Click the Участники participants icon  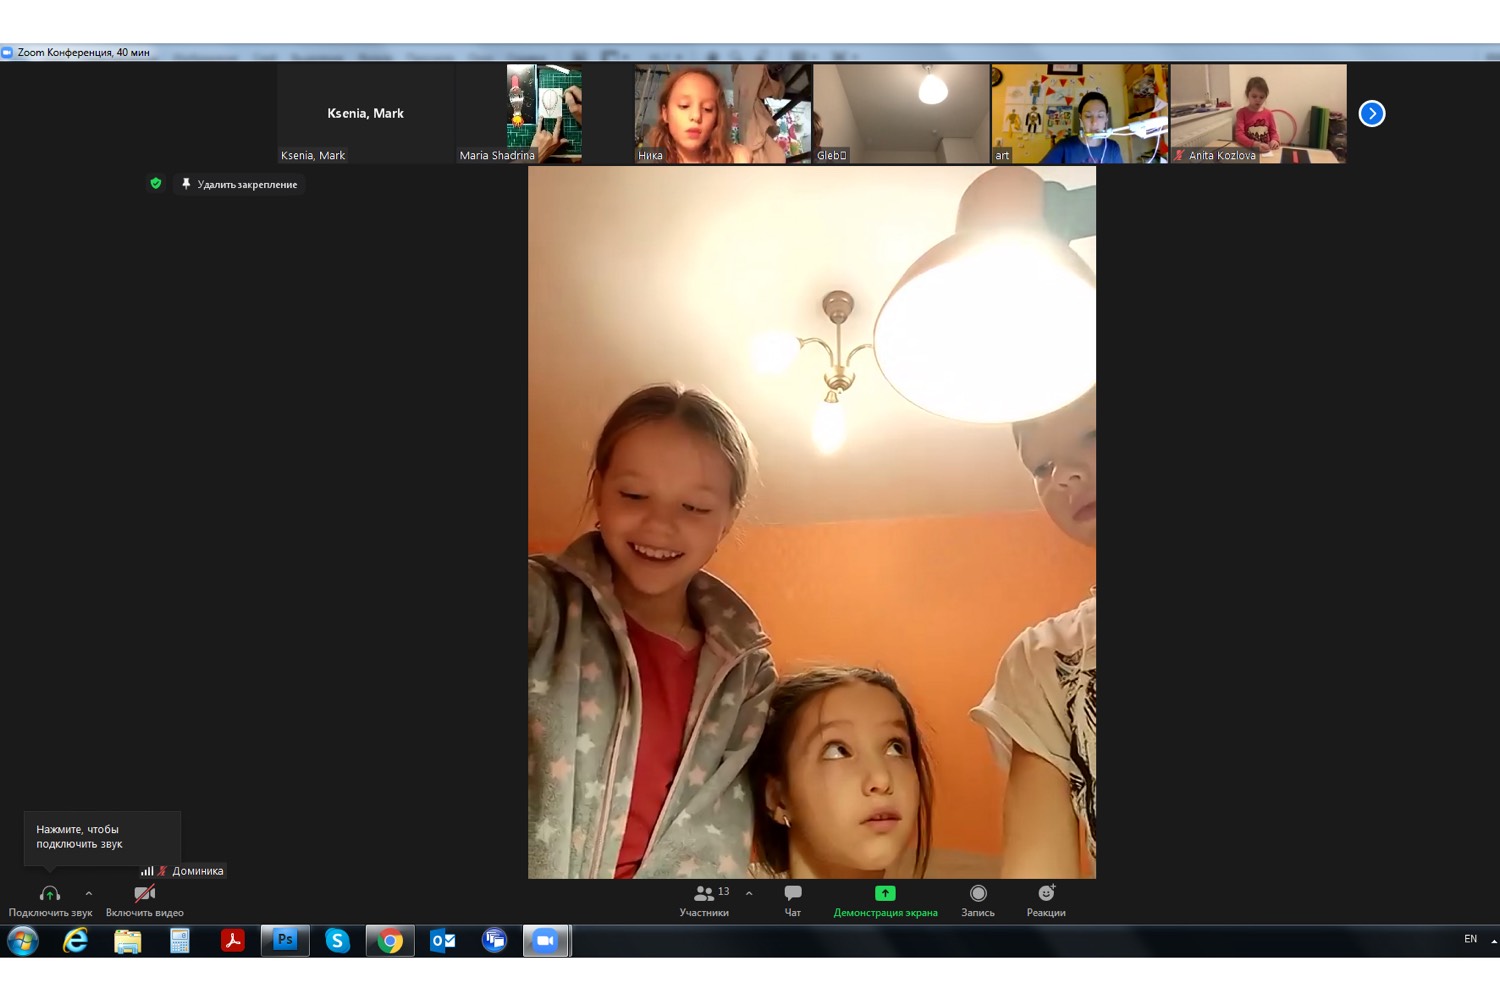pyautogui.click(x=704, y=894)
